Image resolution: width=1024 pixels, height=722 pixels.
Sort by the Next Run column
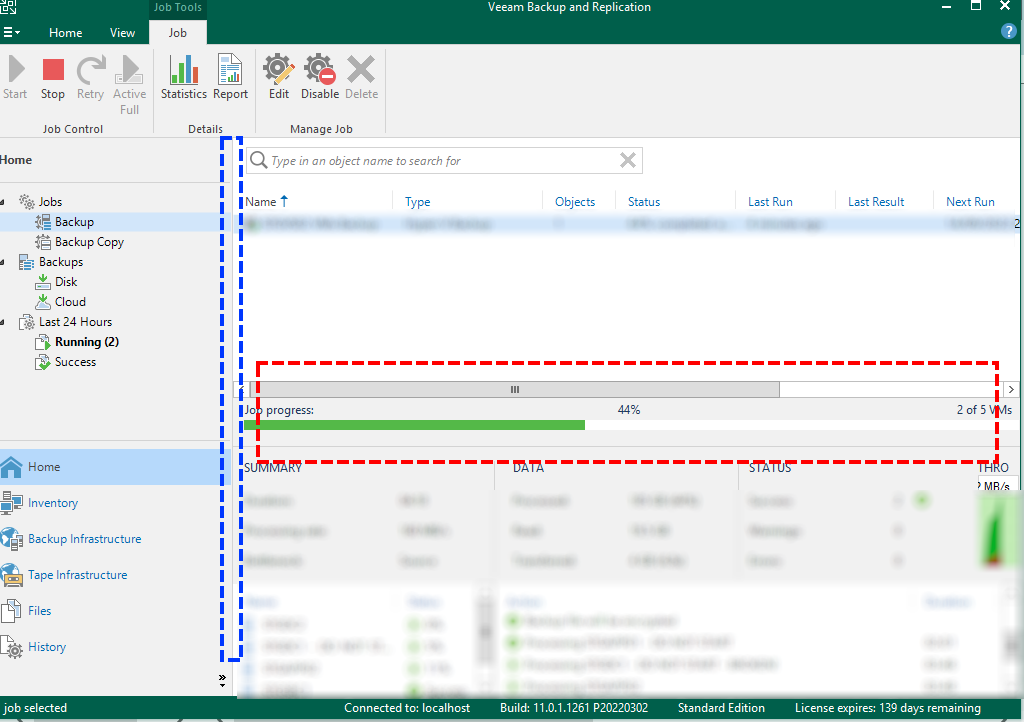(x=970, y=202)
